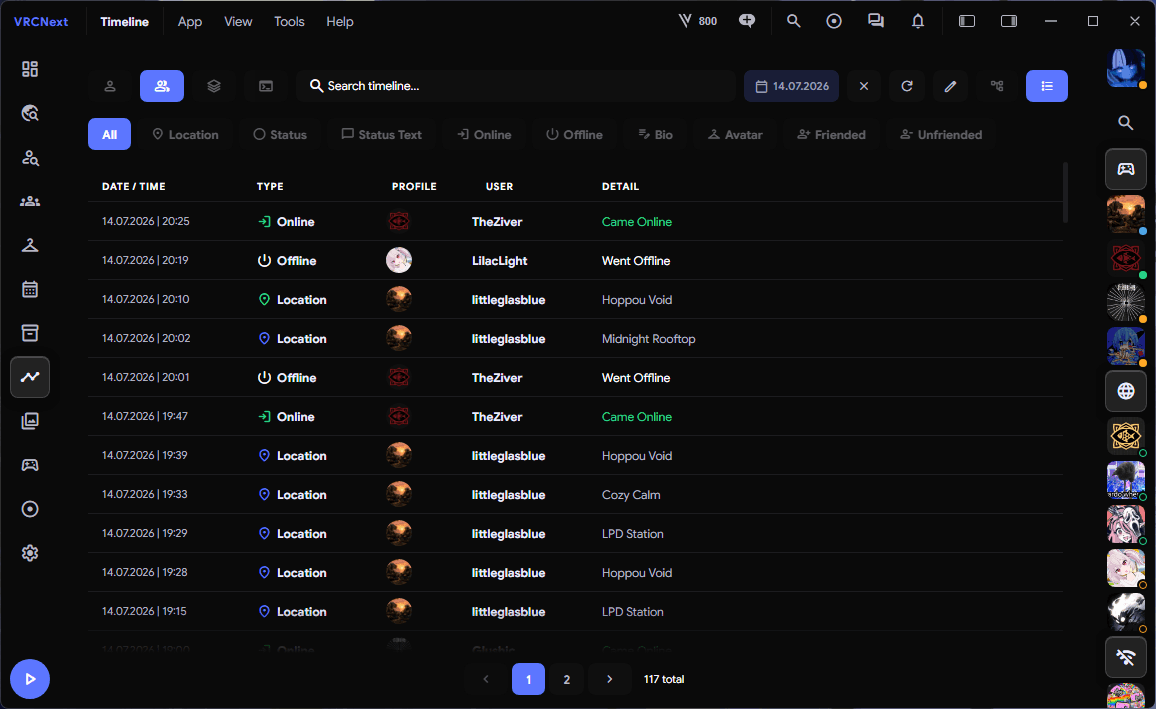Open the media library icon in the sidebar
This screenshot has height=709, width=1156.
tap(29, 421)
